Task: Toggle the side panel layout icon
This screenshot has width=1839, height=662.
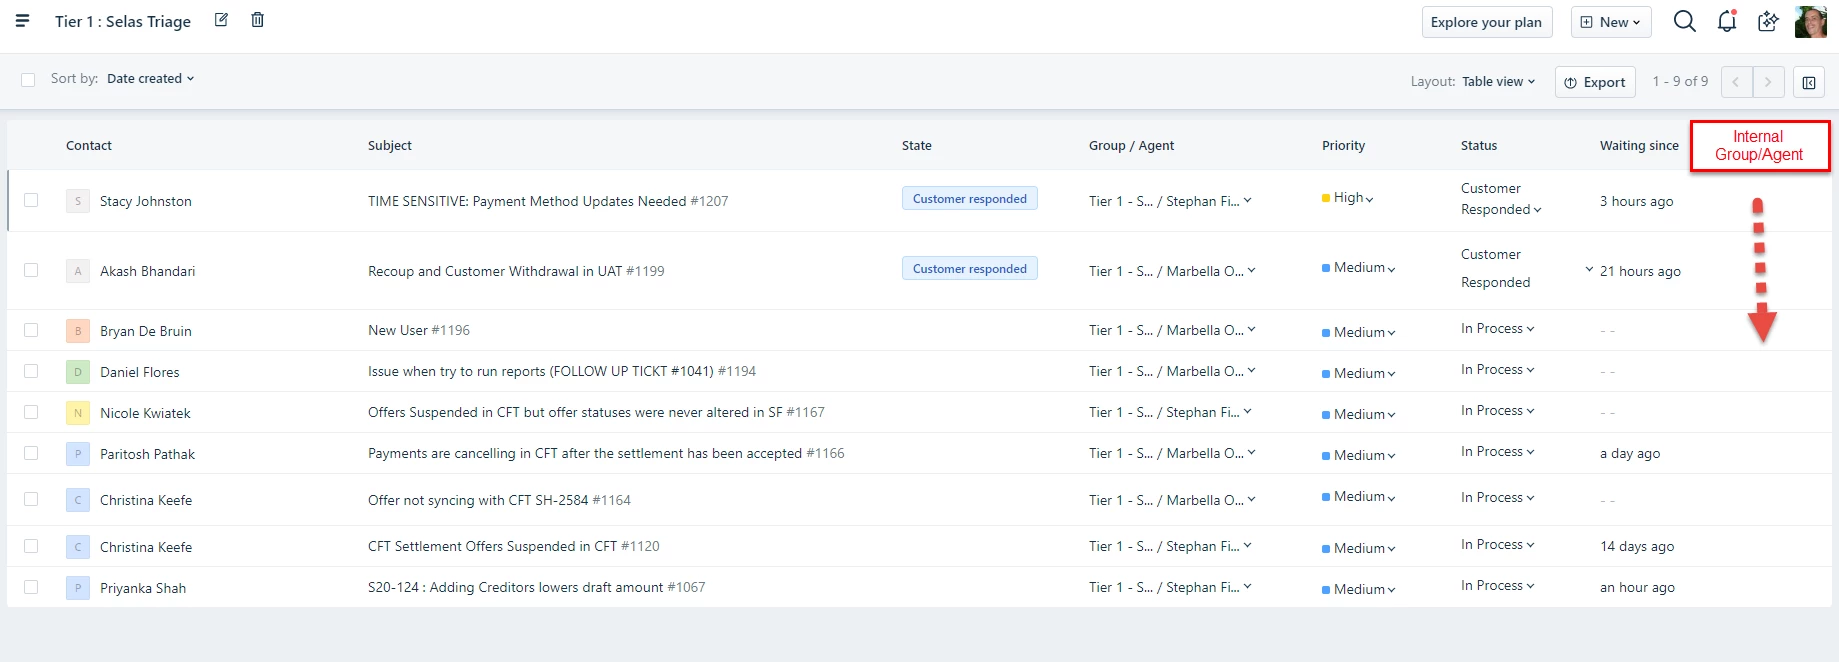Action: pyautogui.click(x=1809, y=82)
